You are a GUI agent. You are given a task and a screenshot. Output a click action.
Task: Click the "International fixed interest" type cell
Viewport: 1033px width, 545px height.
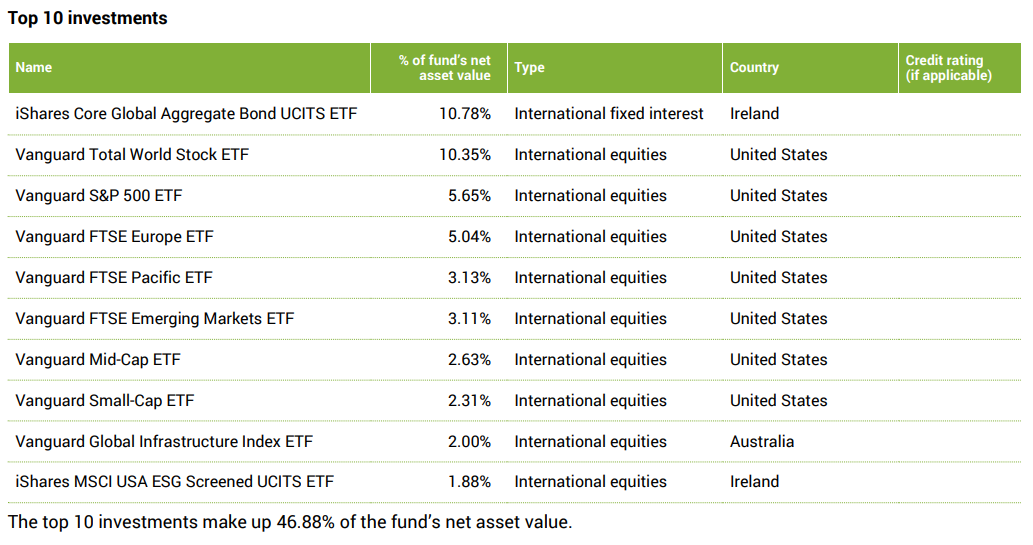[609, 113]
